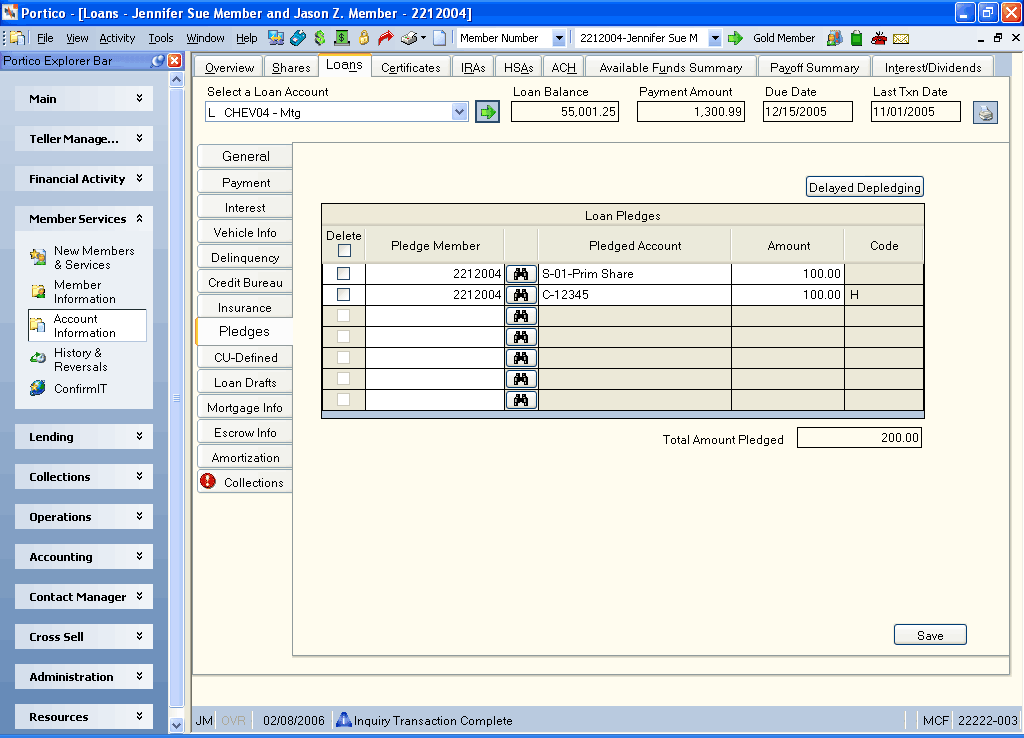1024x738 pixels.
Task: Open the Select a Loan Account dropdown
Action: 460,112
